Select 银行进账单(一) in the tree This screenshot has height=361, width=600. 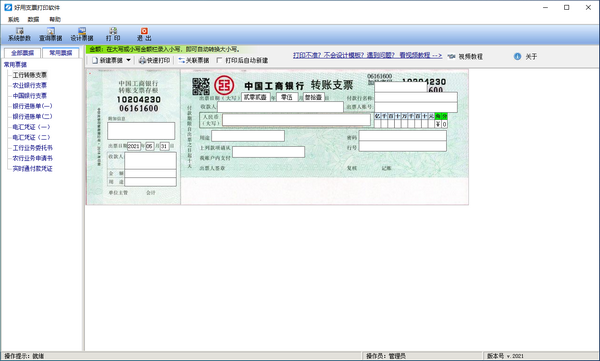33,106
